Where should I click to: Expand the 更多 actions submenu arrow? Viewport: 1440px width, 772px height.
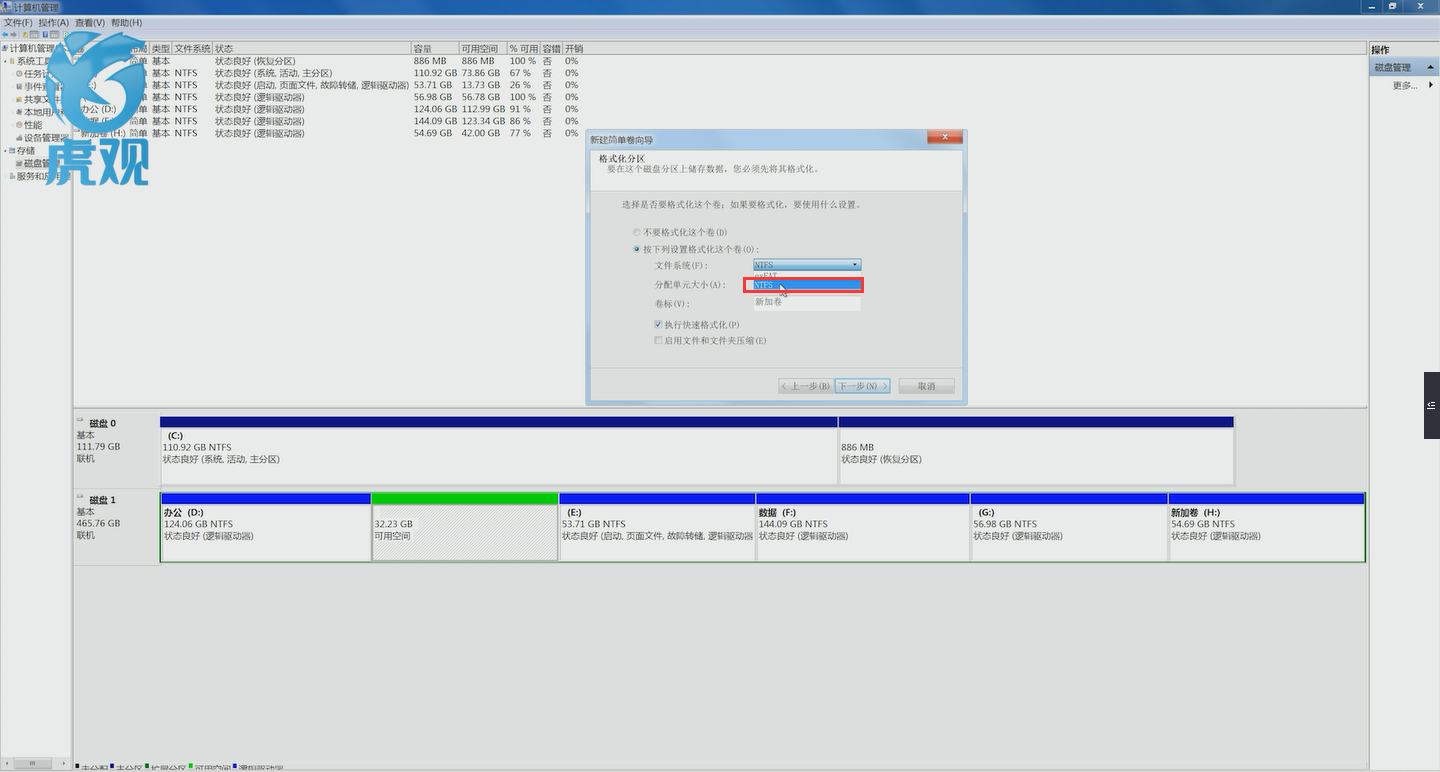tap(1431, 85)
